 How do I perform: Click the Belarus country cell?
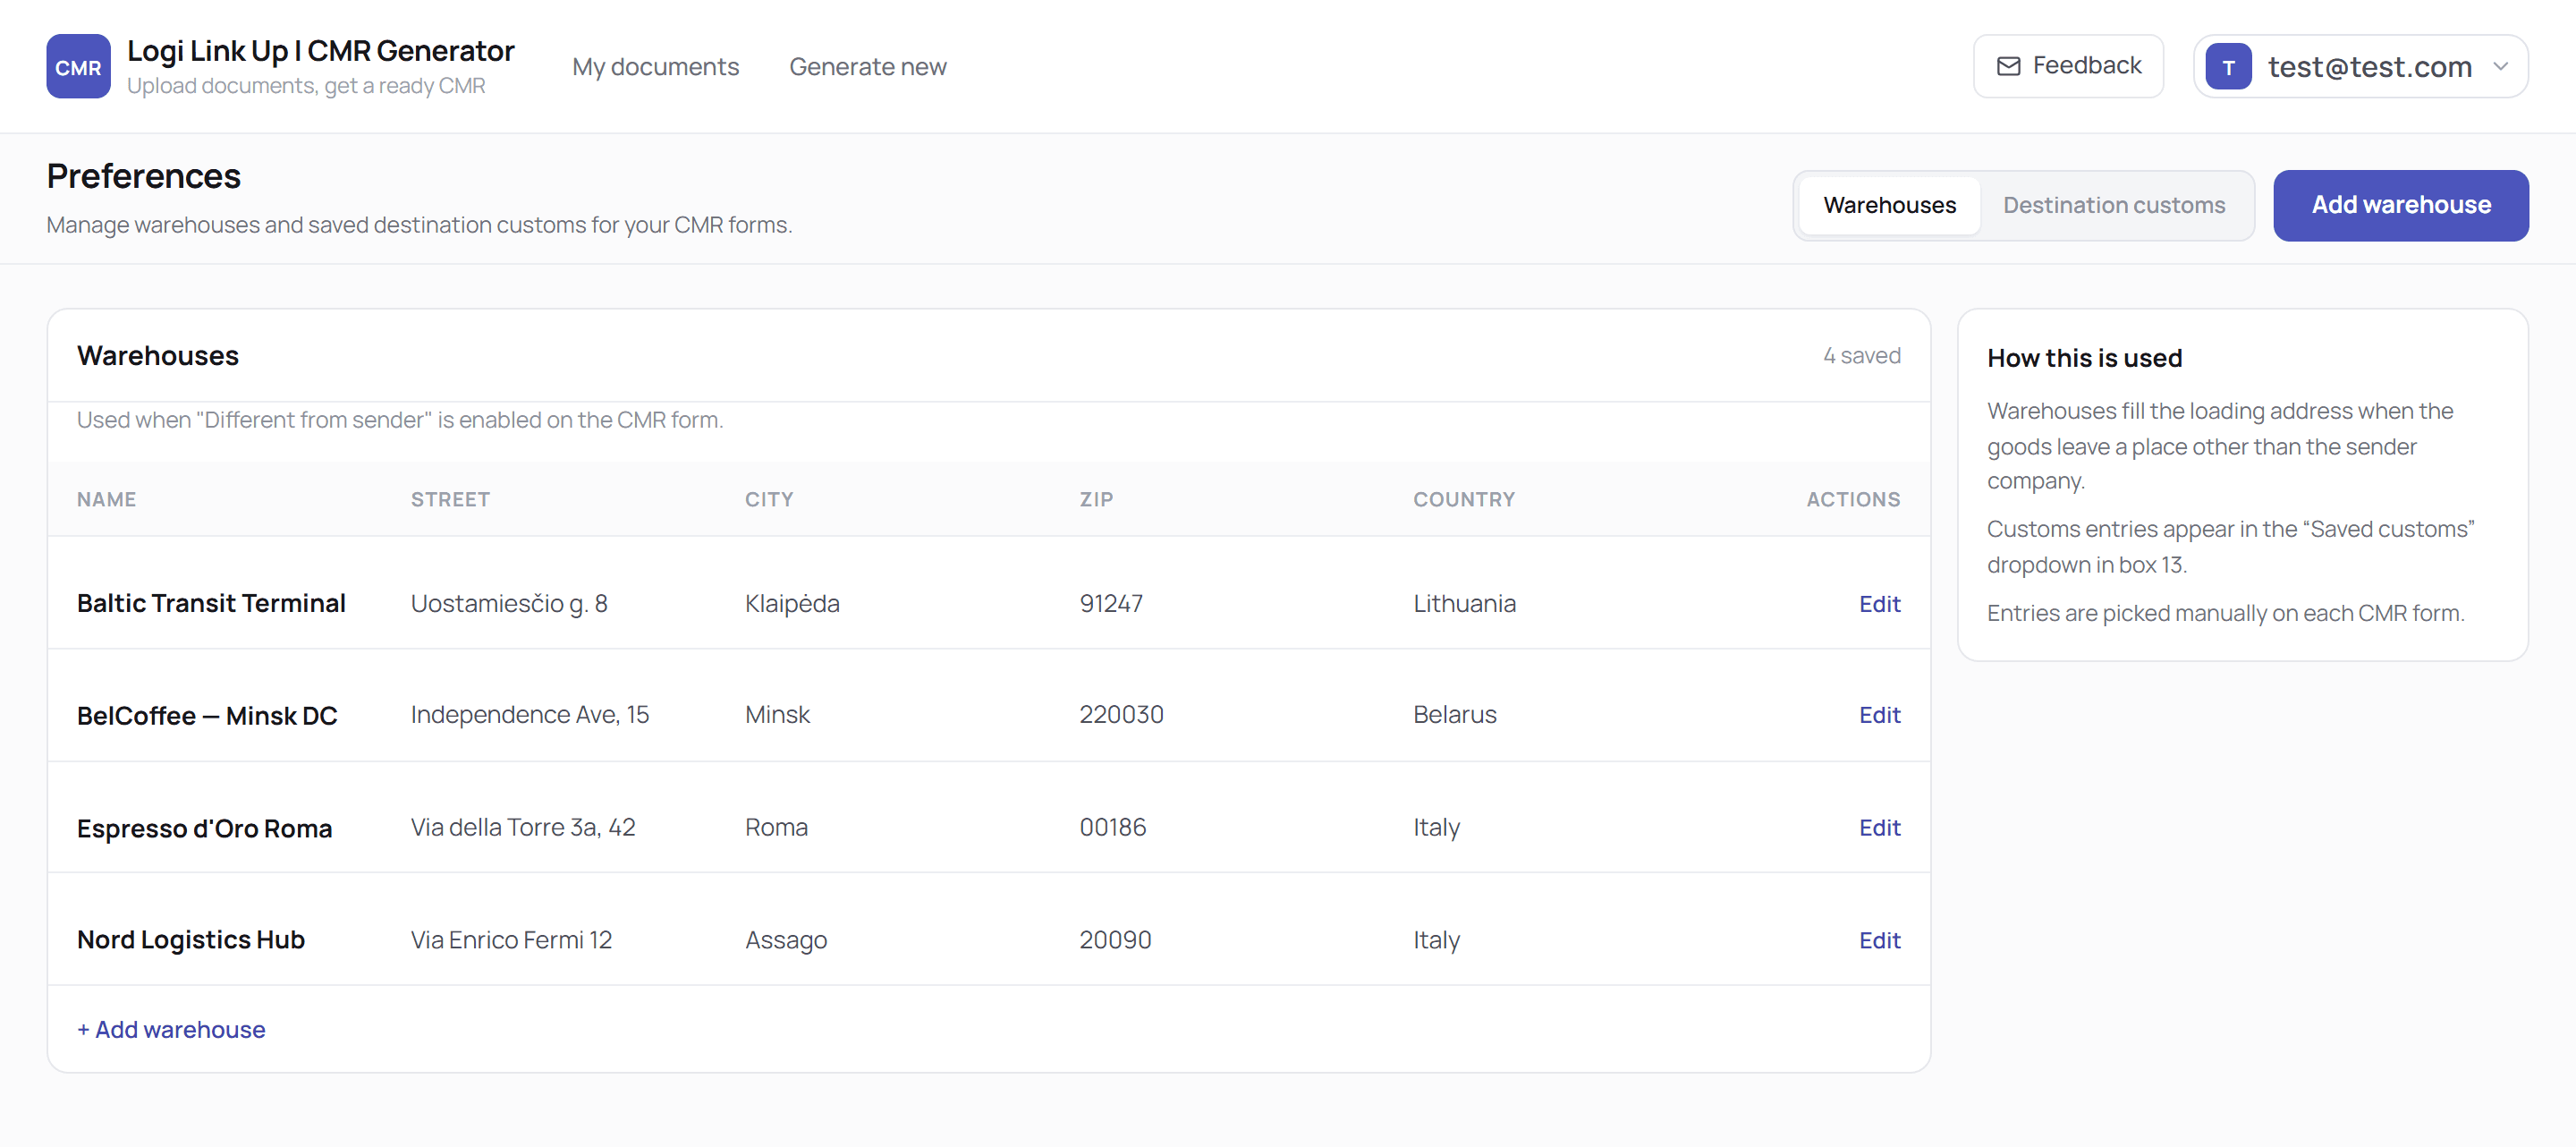1454,715
